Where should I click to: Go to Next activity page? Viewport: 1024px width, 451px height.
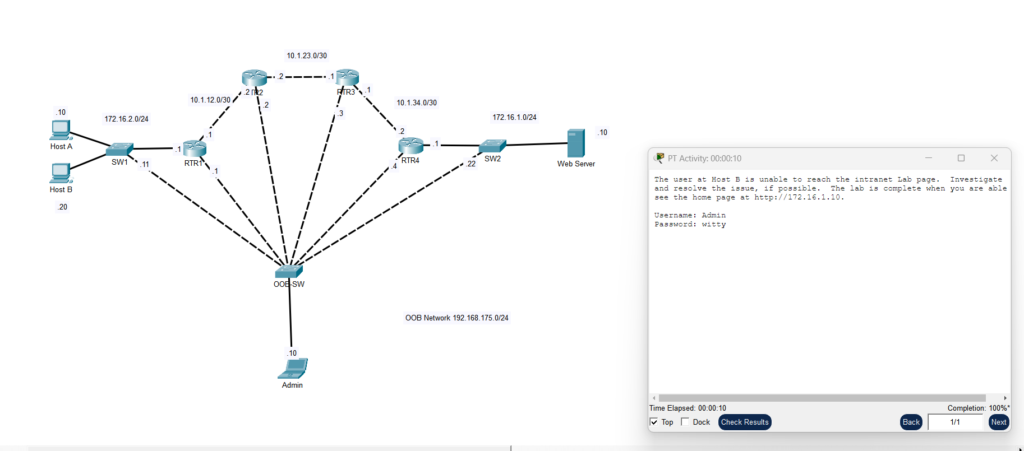998,422
